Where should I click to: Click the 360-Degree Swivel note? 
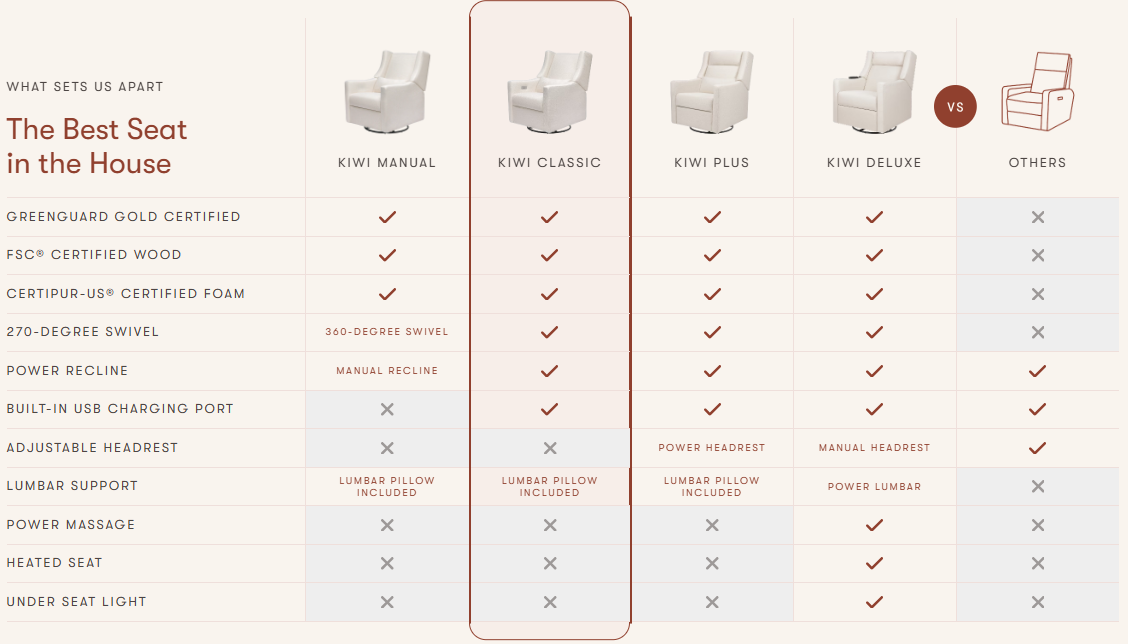click(387, 332)
